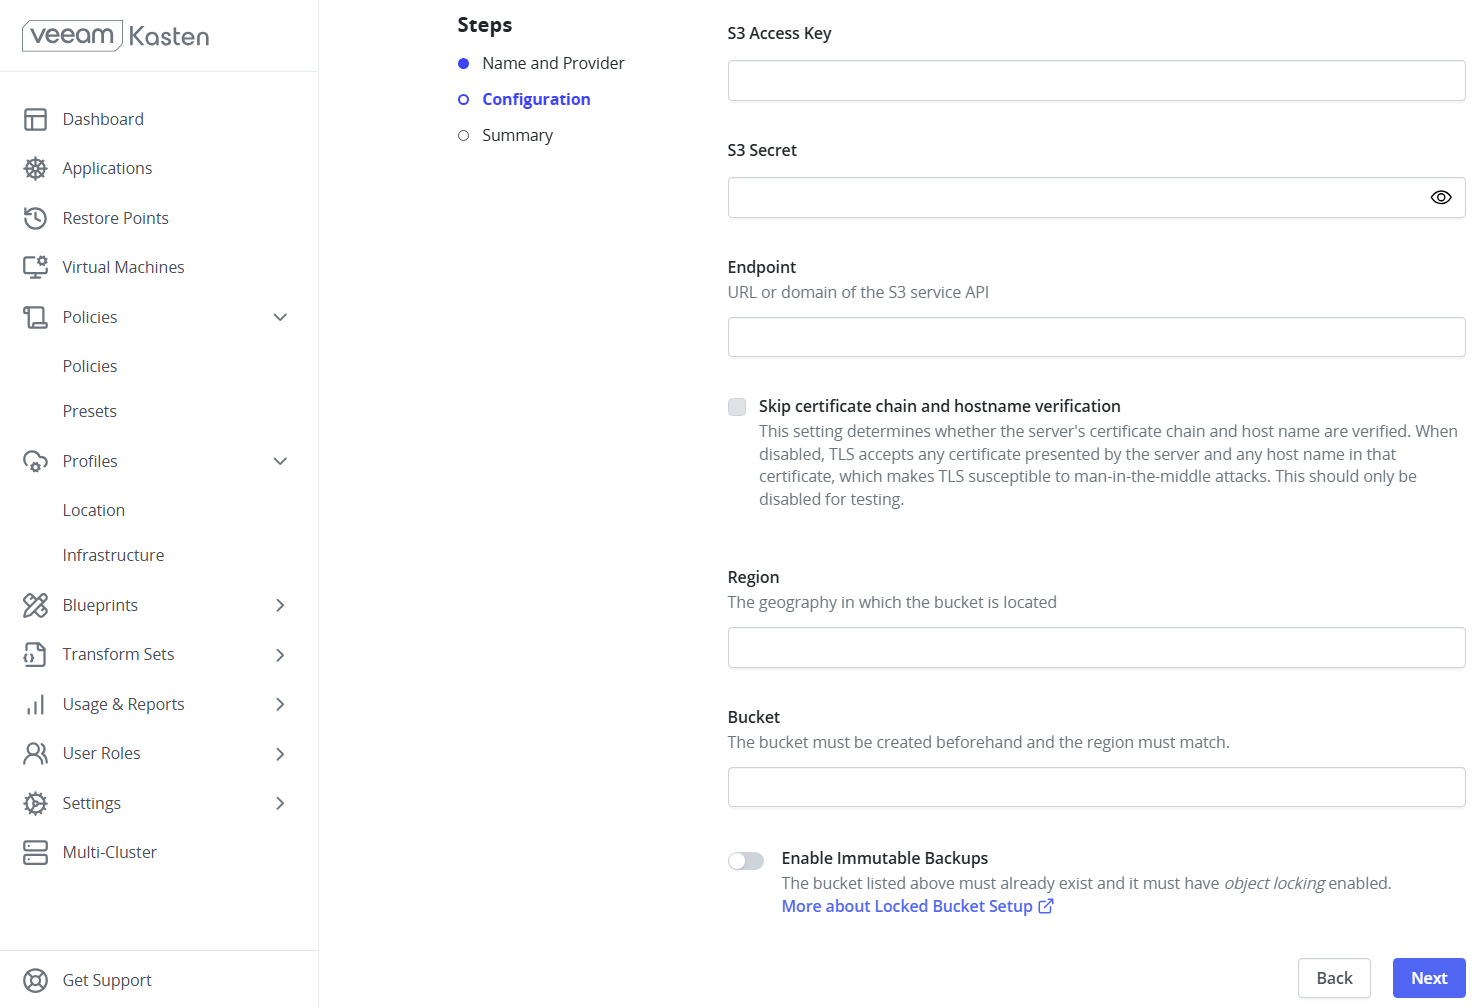Show S3 Secret using the eye icon
This screenshot has height=1008, width=1482.
(1440, 198)
